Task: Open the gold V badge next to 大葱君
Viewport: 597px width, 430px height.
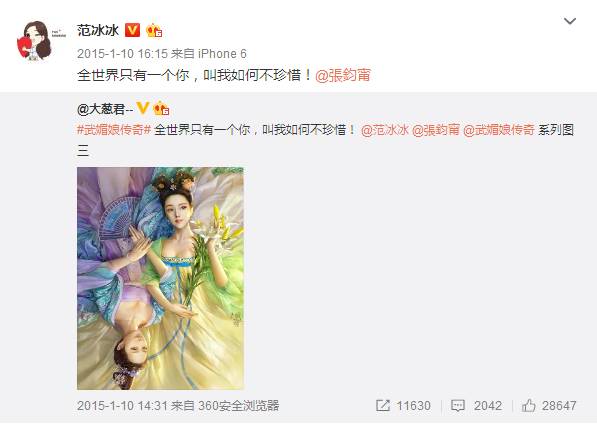Action: (x=143, y=109)
